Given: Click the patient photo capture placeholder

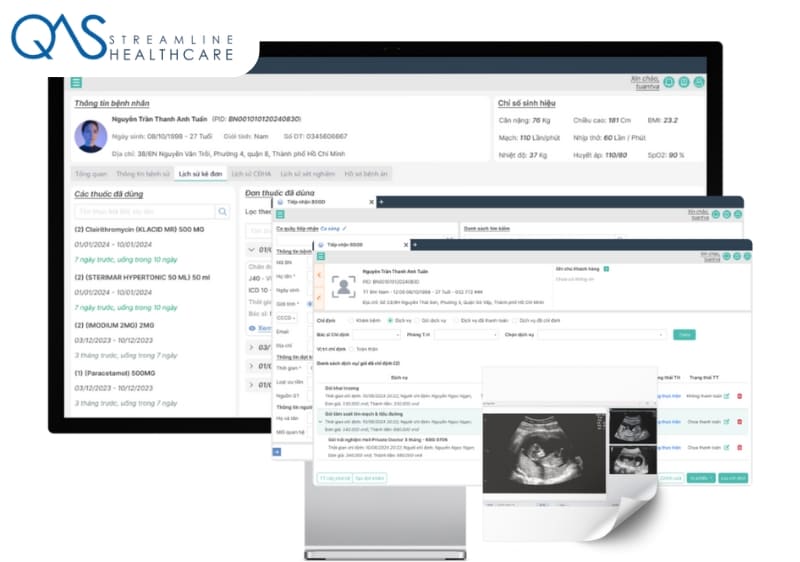Looking at the screenshot, I should click(343, 287).
